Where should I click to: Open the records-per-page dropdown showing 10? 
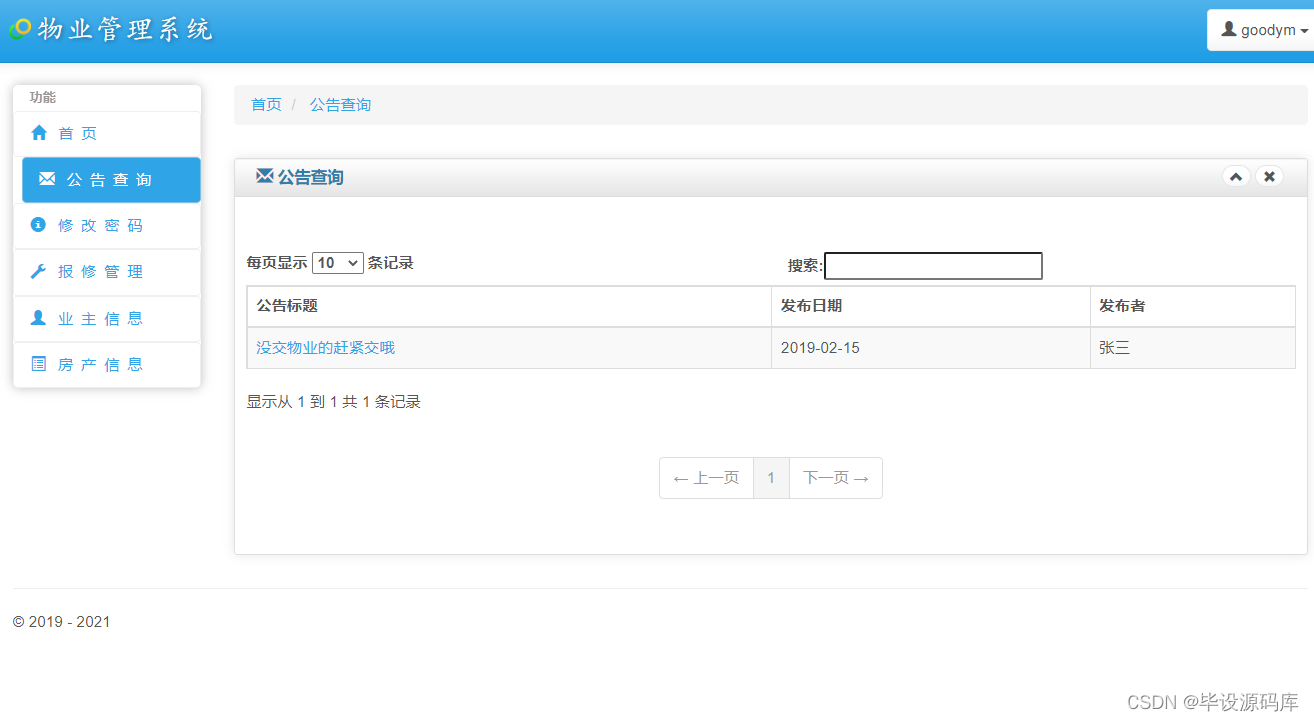[338, 263]
